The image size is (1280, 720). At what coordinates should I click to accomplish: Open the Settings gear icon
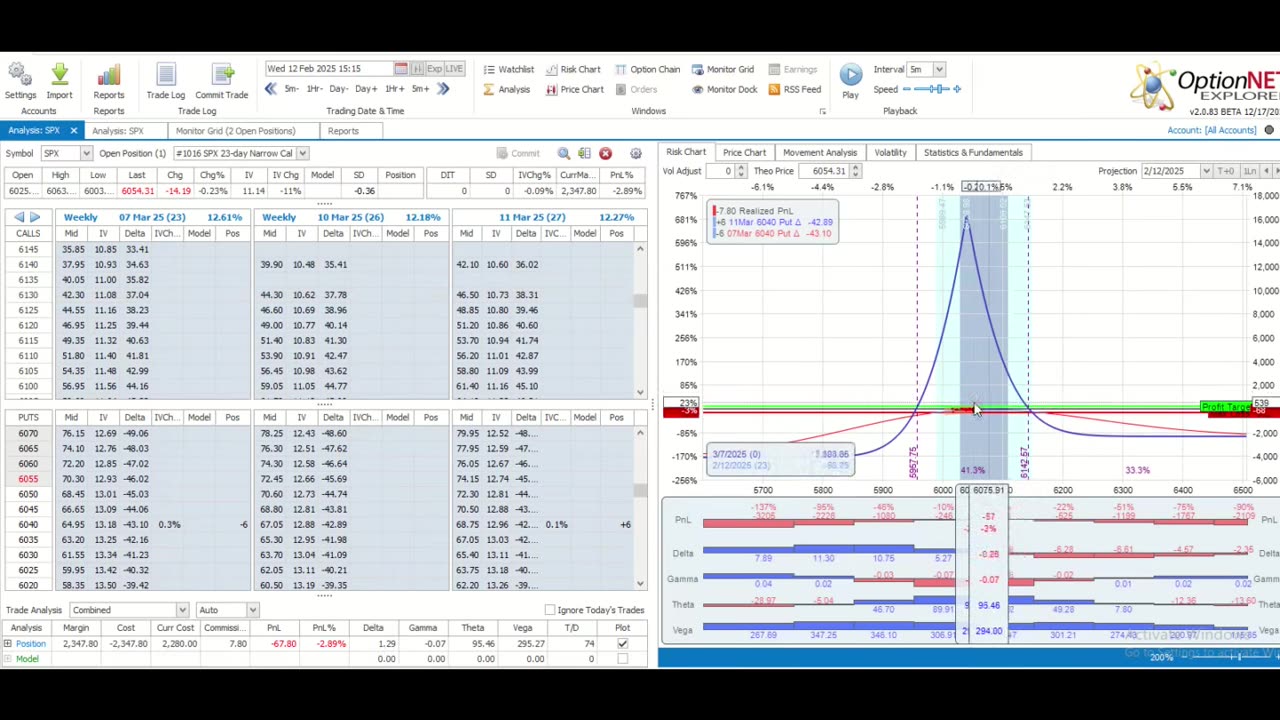[19, 74]
